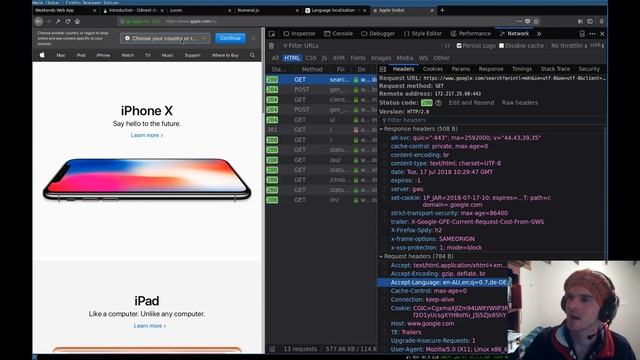Toggle Persist Logs checkbox
Image resolution: width=640 pixels, height=360 pixels.
[459, 46]
